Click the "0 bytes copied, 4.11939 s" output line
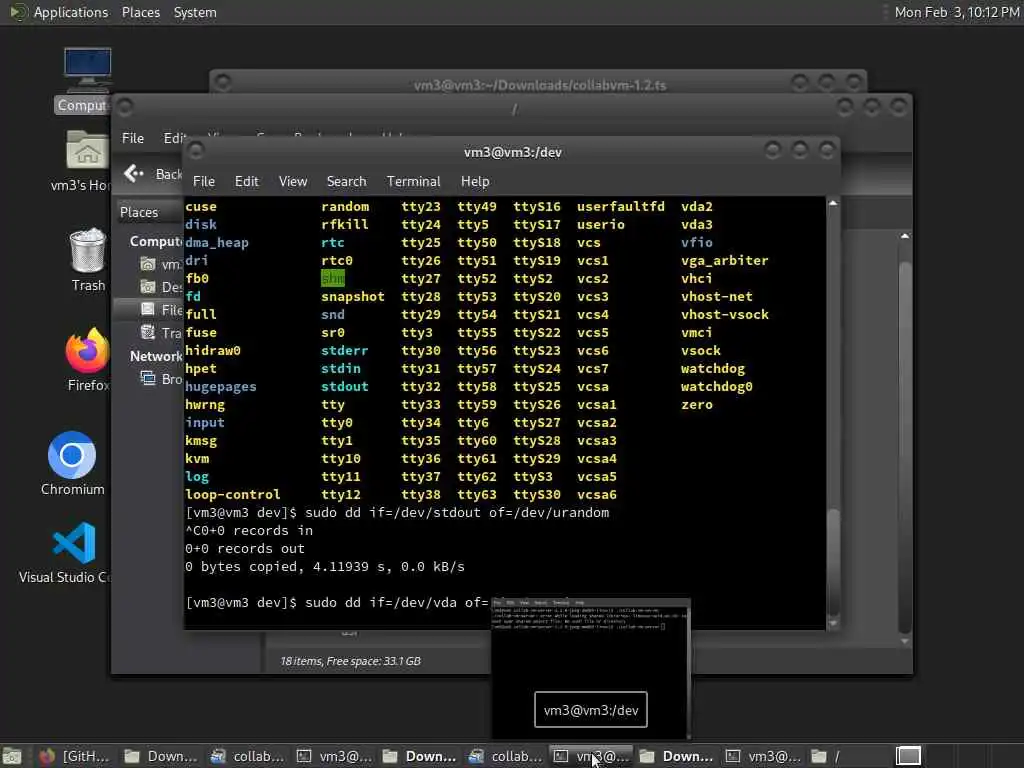This screenshot has height=768, width=1024. [x=325, y=567]
